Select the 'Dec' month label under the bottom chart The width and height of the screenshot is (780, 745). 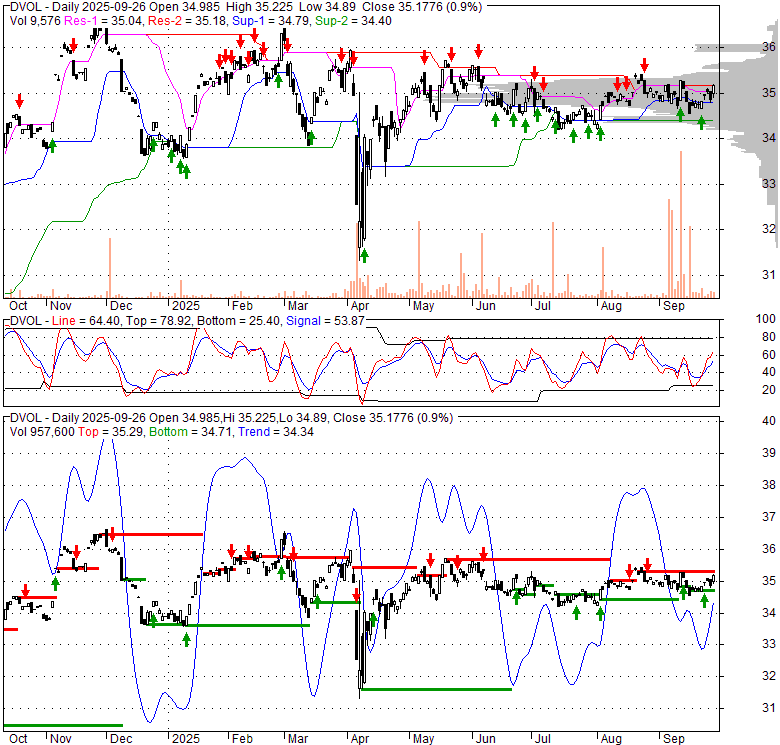click(121, 739)
